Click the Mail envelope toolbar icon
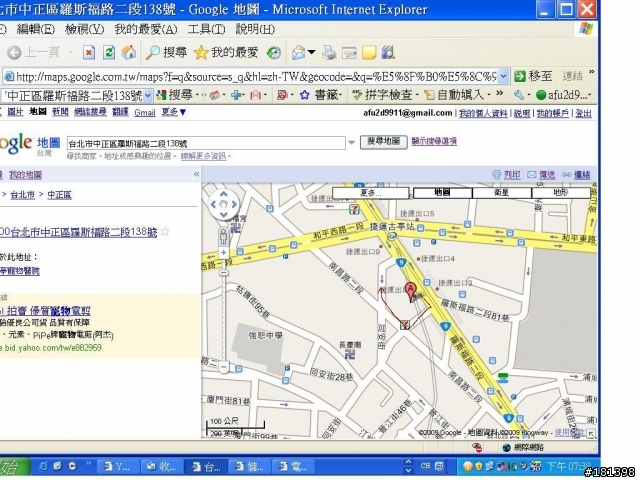Viewport: 640px width, 480px height. pos(298,52)
